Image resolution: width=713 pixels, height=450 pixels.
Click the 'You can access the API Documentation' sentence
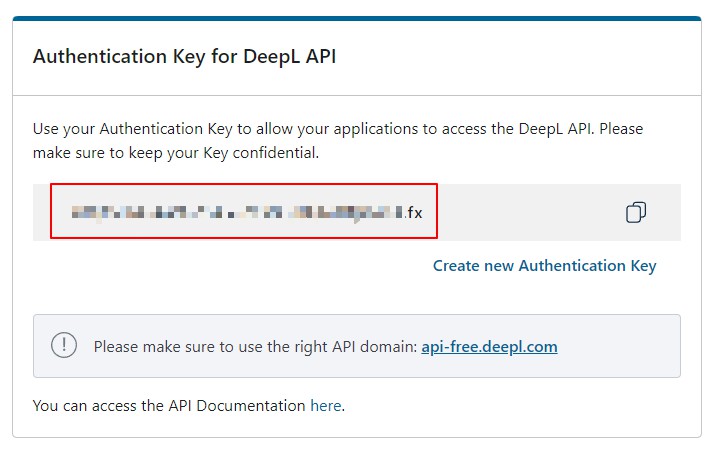point(169,405)
